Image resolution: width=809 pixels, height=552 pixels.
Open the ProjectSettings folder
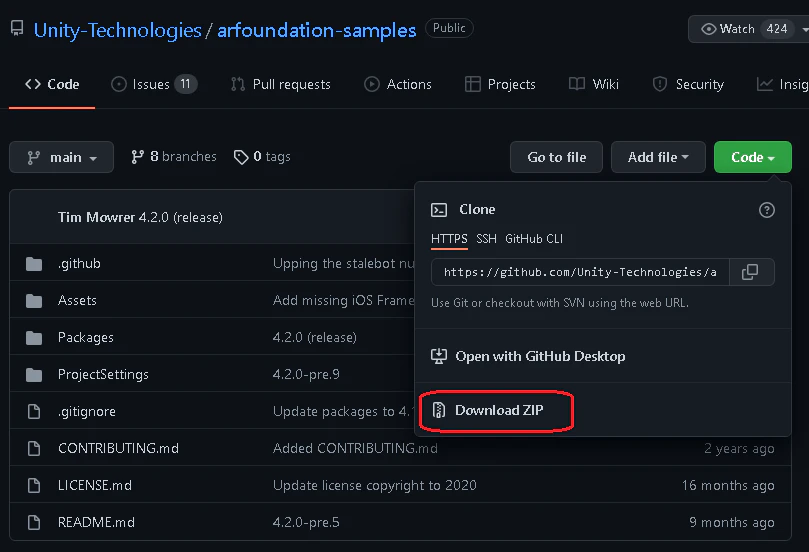point(103,375)
